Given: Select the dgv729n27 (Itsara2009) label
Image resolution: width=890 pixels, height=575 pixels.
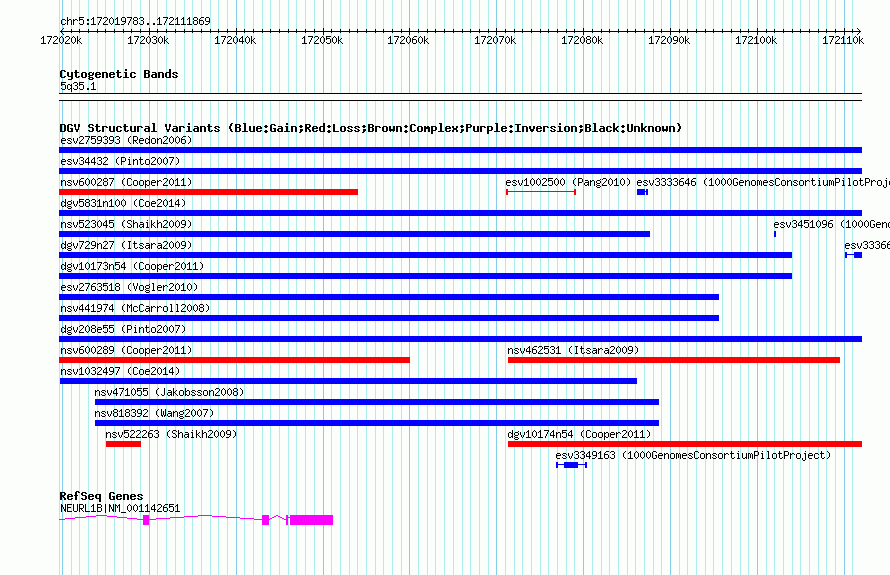Looking at the screenshot, I should 126,245.
